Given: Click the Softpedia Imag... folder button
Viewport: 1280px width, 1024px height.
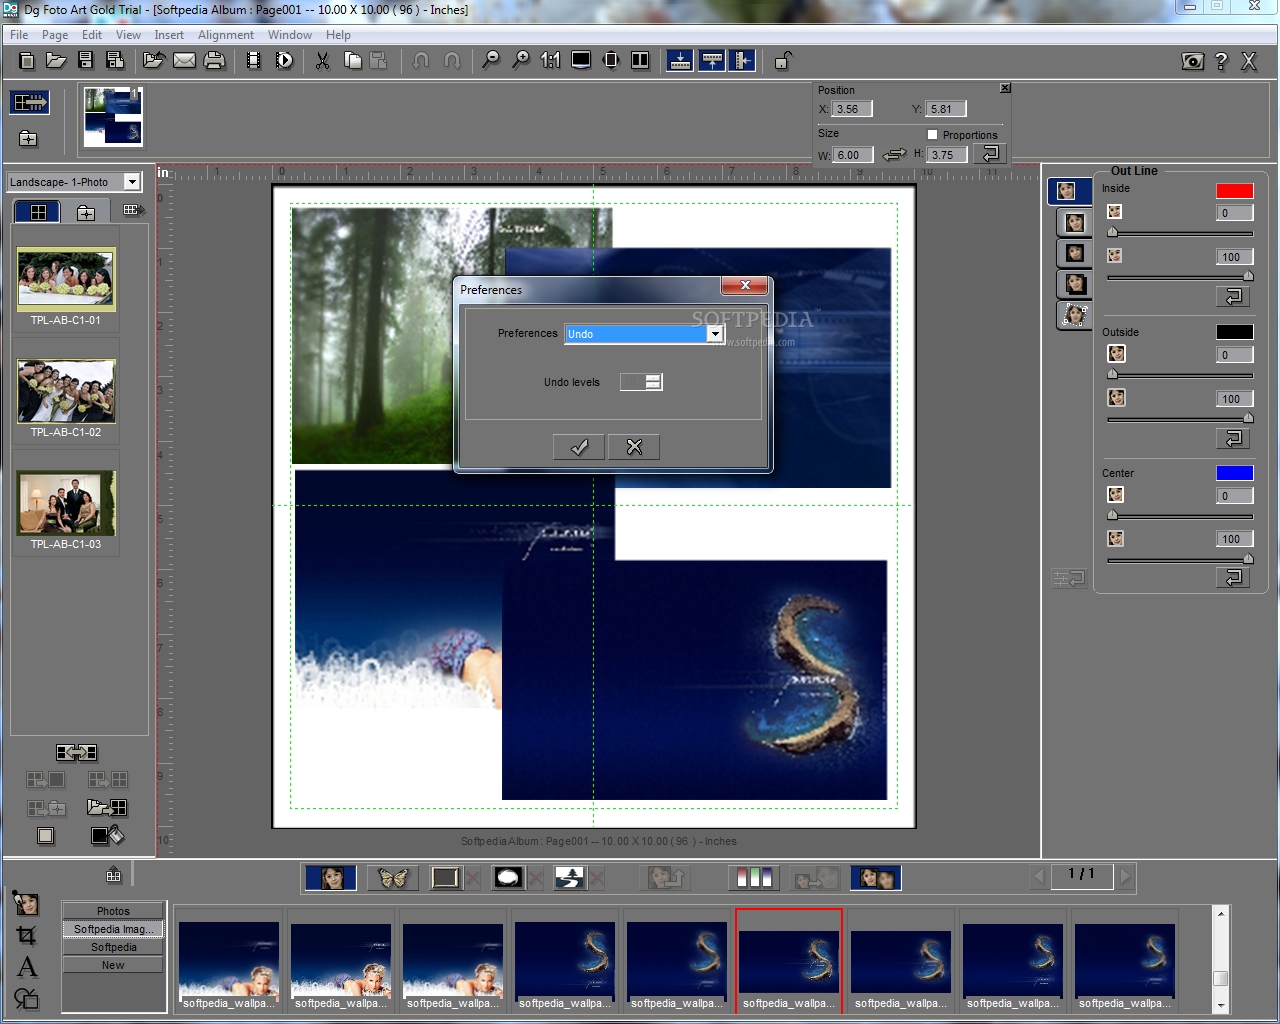Looking at the screenshot, I should pos(113,929).
